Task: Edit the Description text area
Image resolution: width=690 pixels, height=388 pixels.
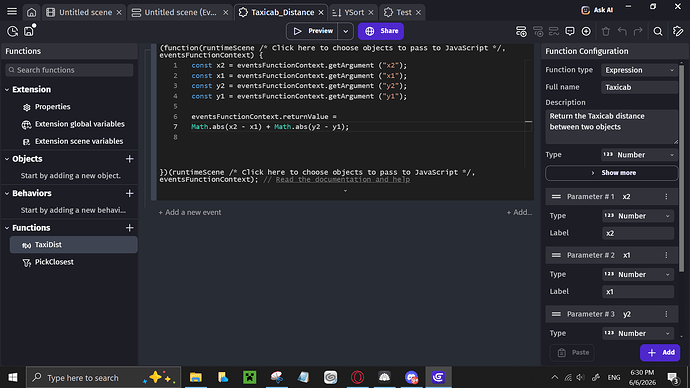Action: coord(611,127)
